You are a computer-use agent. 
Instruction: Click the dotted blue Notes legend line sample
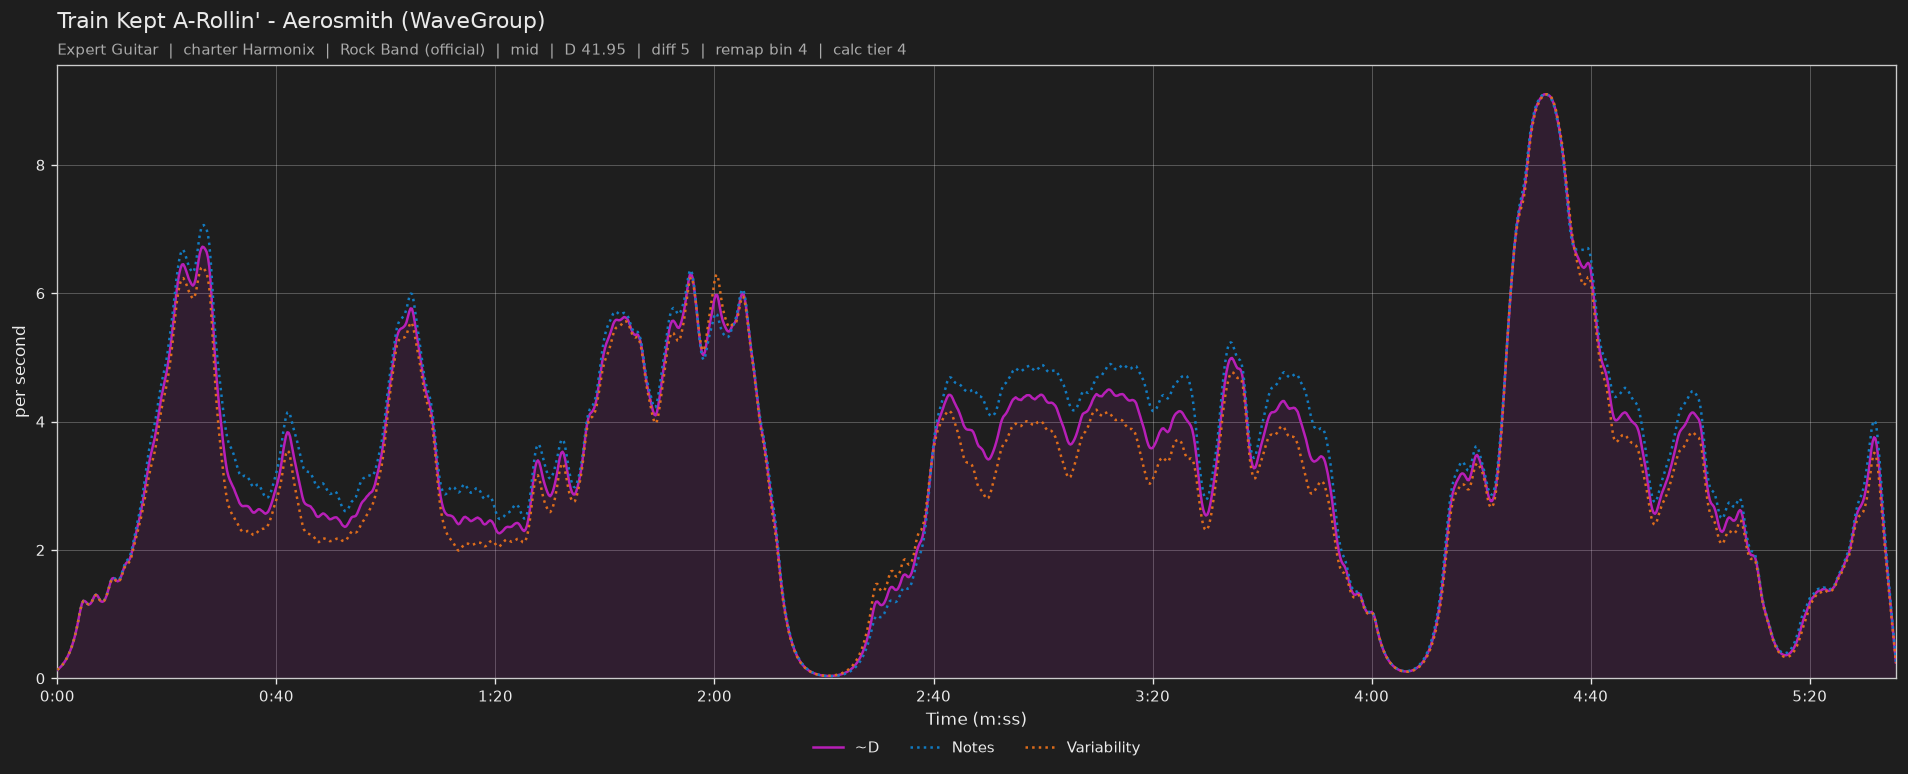click(x=926, y=748)
